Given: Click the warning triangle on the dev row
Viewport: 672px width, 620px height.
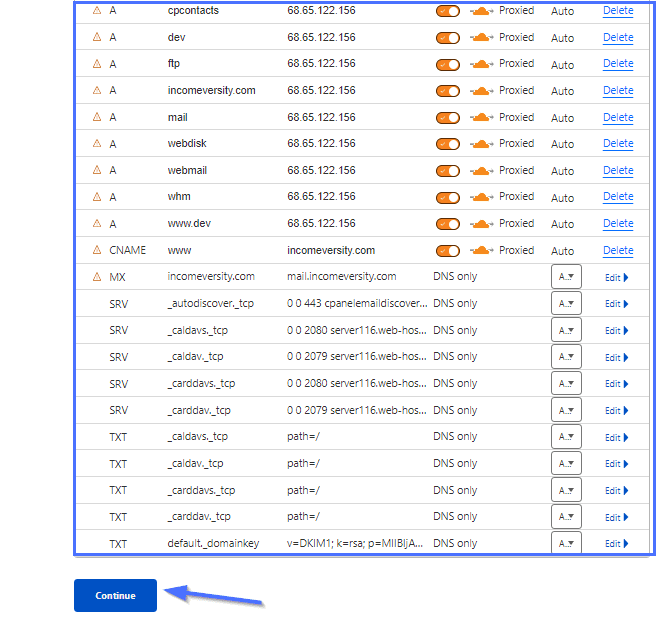Looking at the screenshot, I should coord(97,37).
